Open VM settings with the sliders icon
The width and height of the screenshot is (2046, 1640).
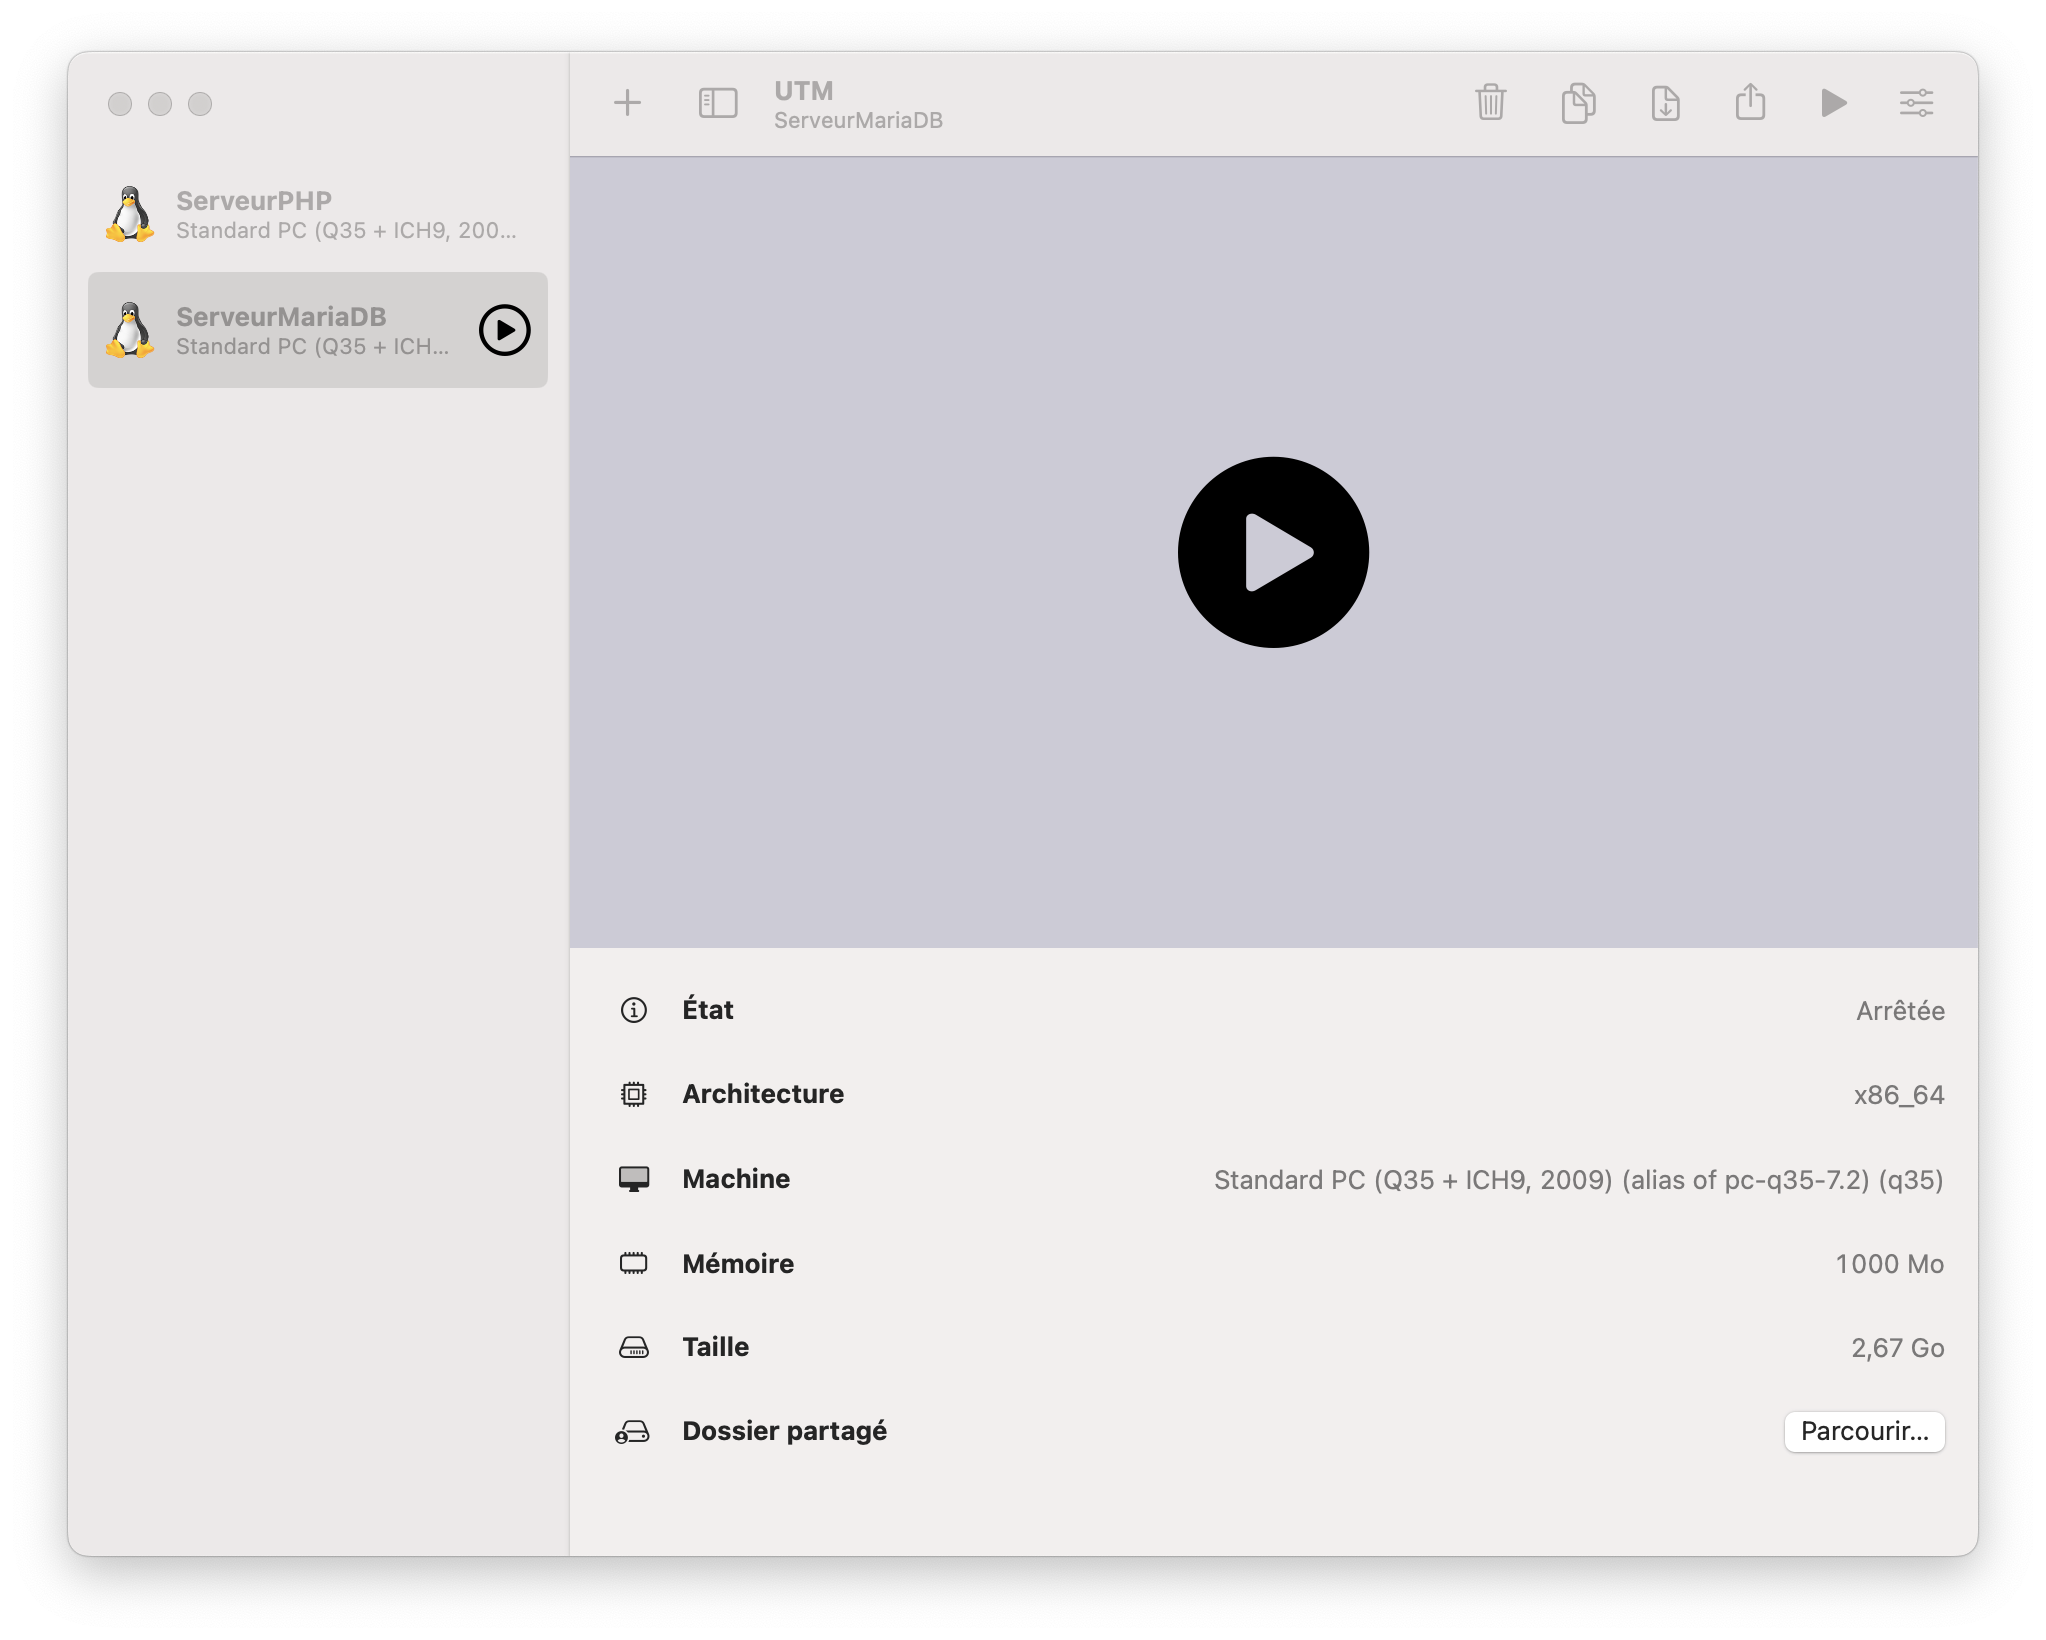1916,103
